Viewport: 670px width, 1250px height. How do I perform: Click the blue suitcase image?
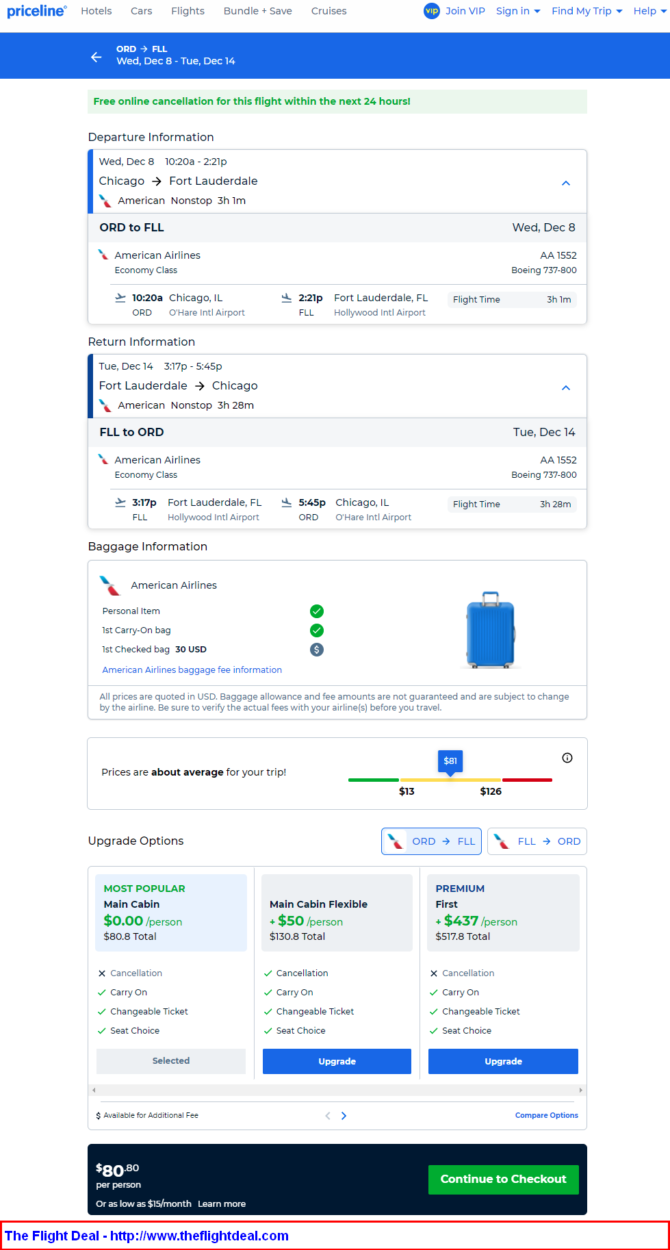coord(490,630)
